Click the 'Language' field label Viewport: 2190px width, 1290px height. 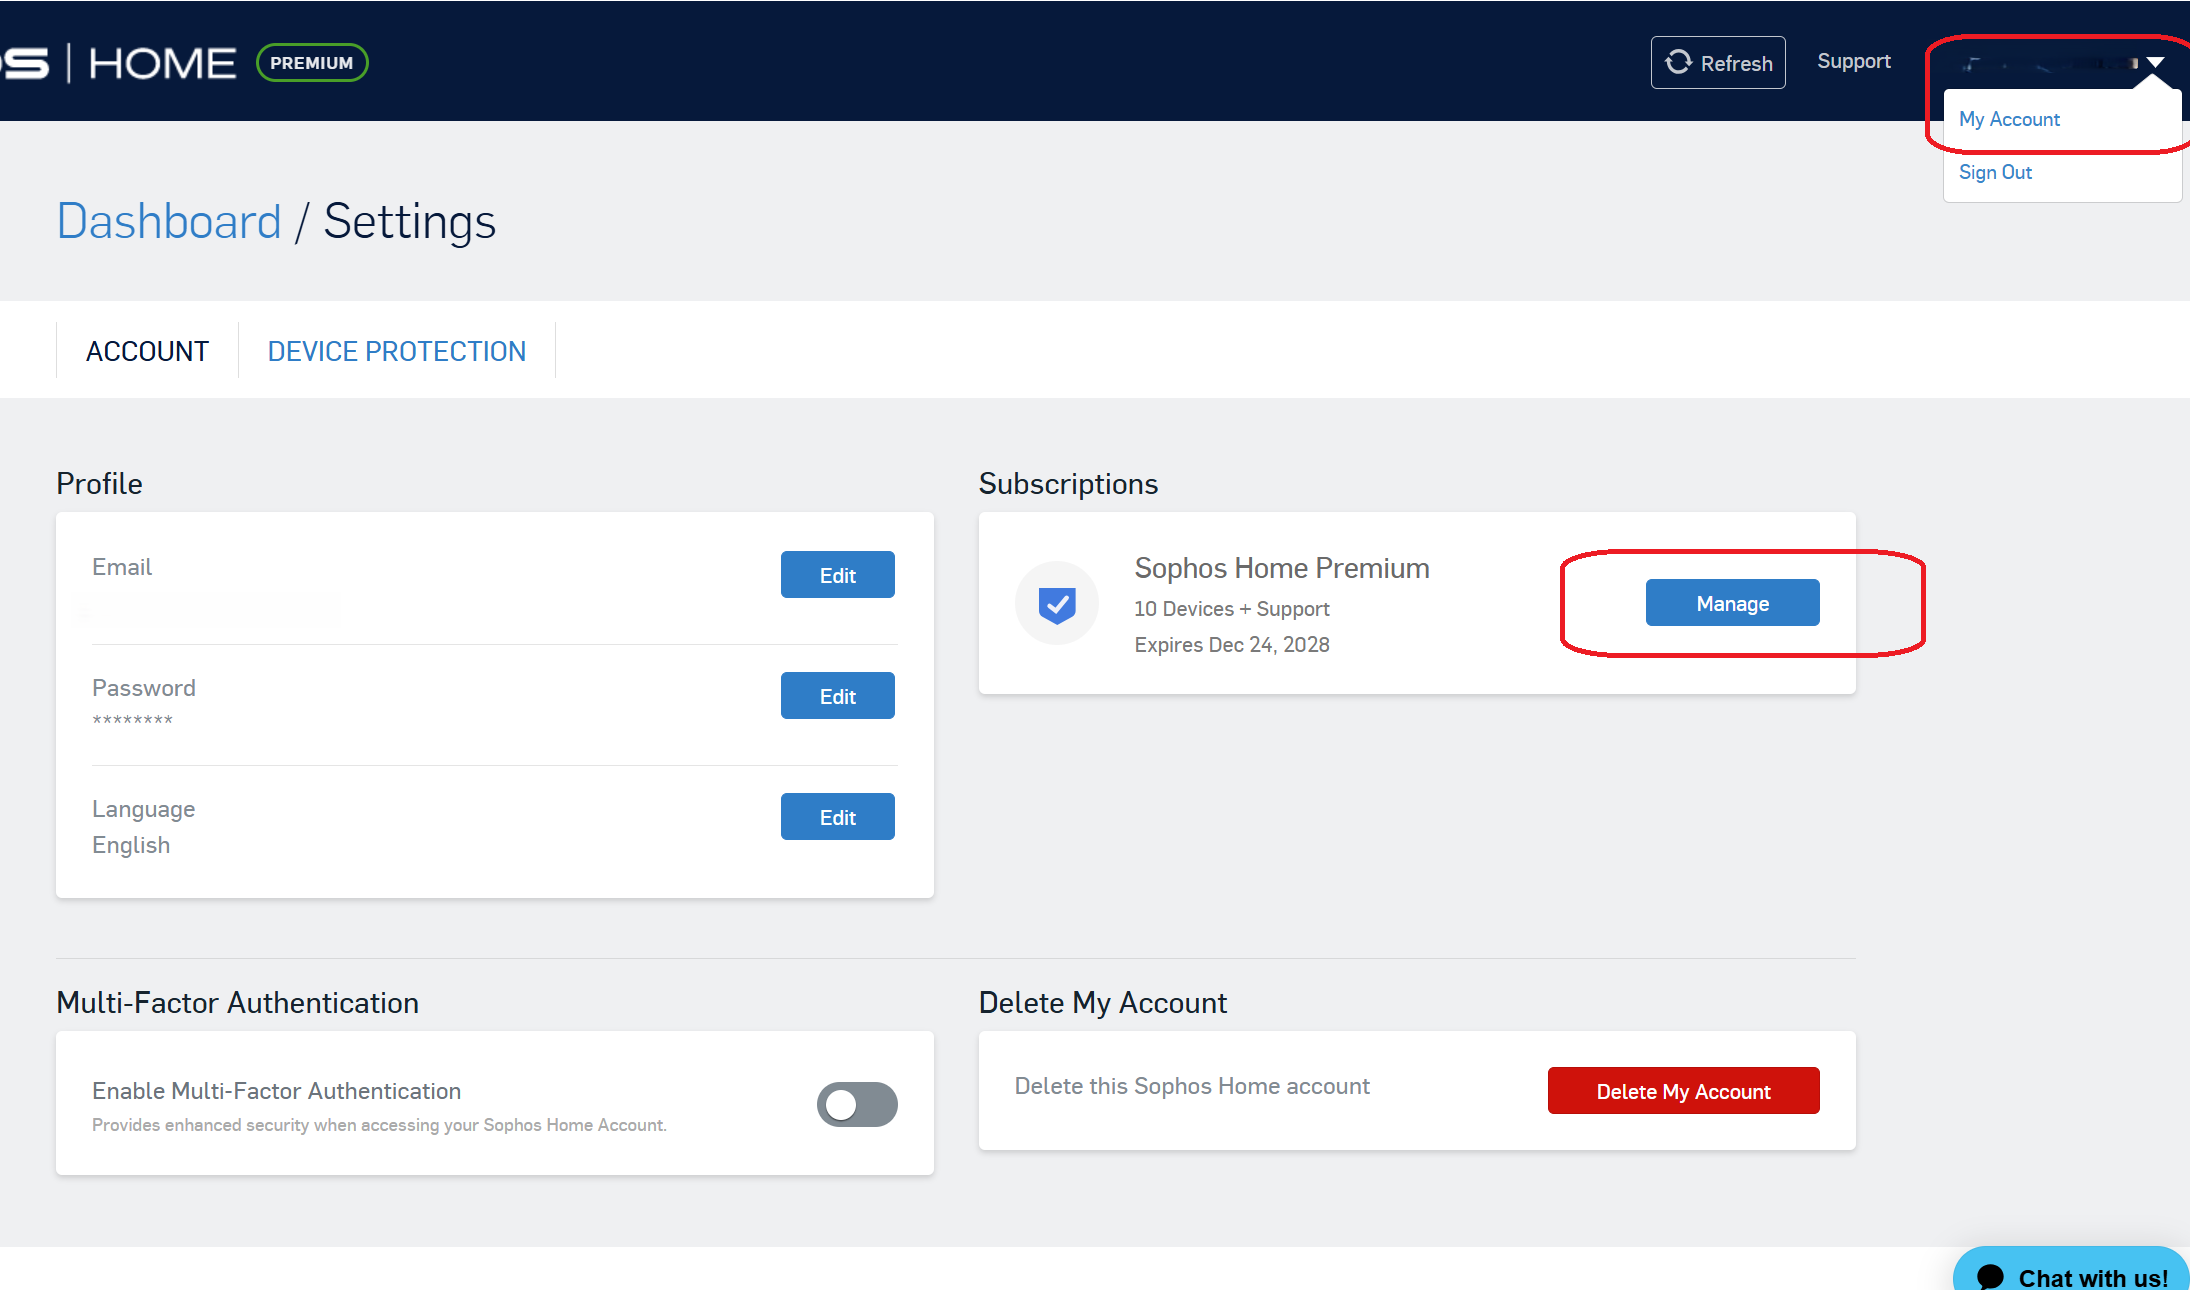(143, 809)
